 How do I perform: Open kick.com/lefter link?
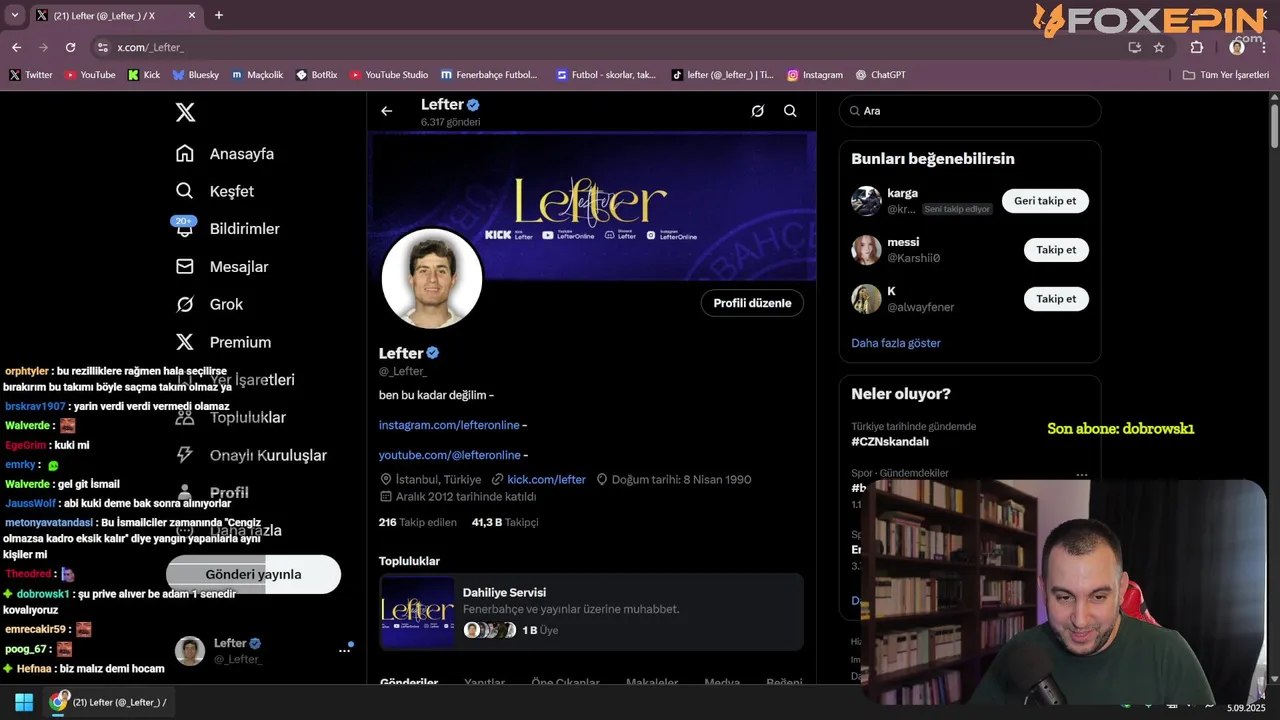[x=546, y=480]
